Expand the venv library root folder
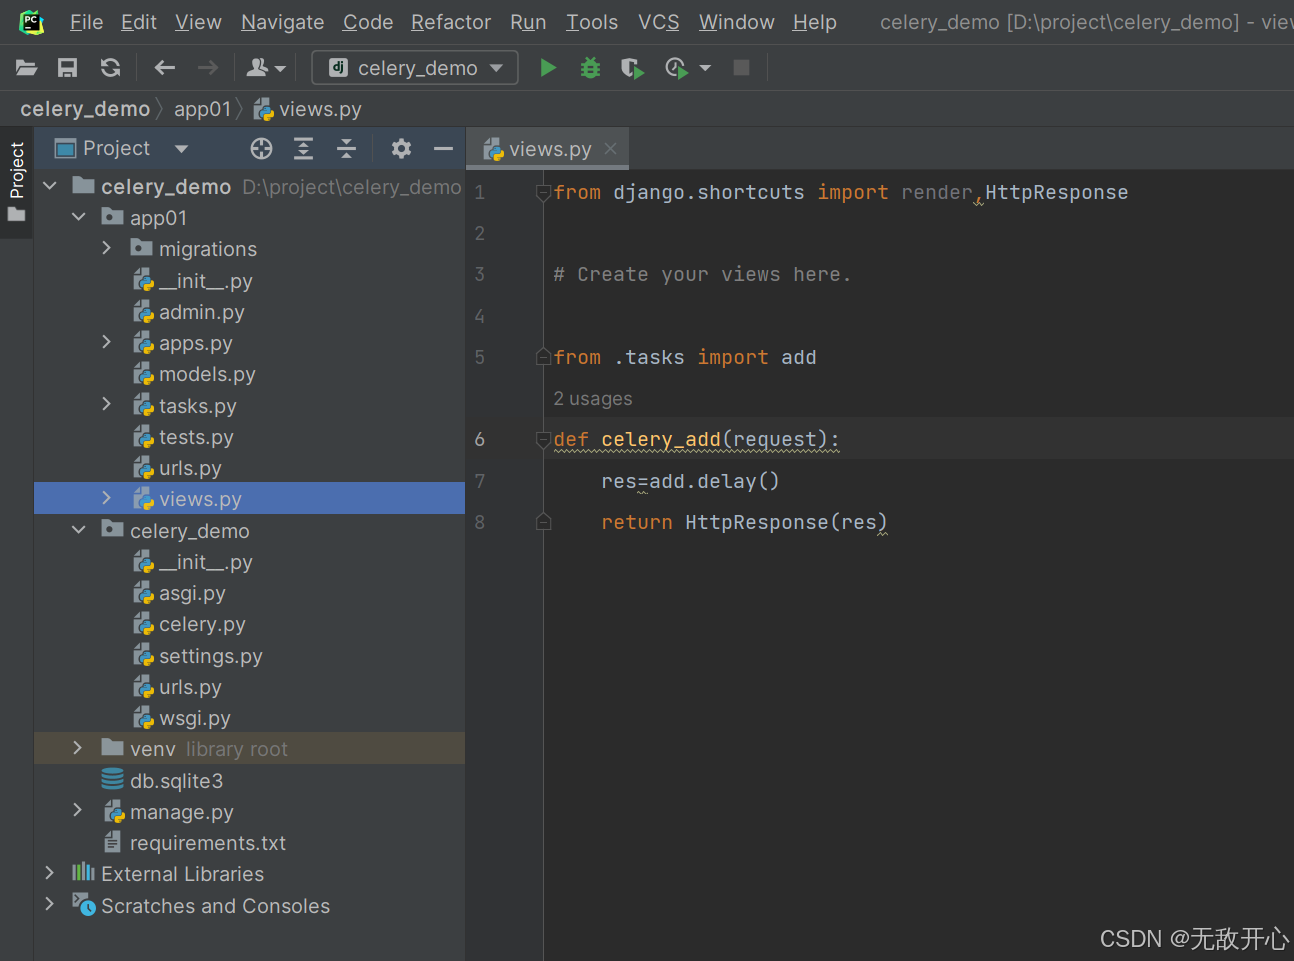1294x961 pixels. click(78, 748)
